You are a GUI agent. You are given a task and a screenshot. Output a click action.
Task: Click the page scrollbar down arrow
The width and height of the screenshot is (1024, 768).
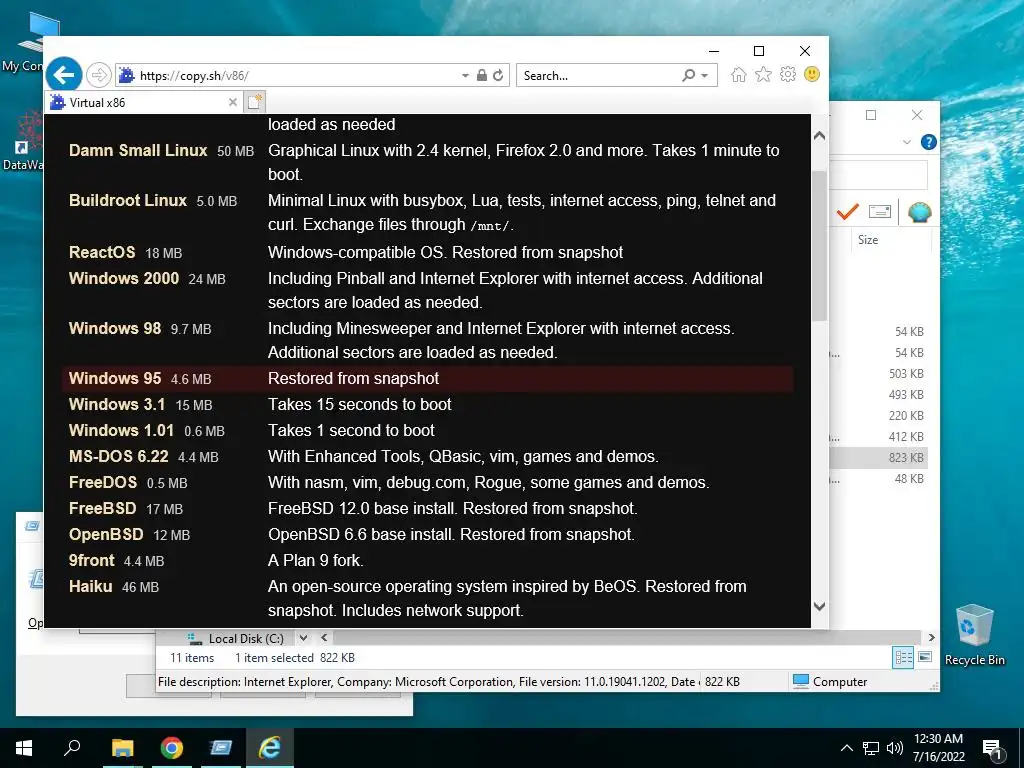point(820,606)
